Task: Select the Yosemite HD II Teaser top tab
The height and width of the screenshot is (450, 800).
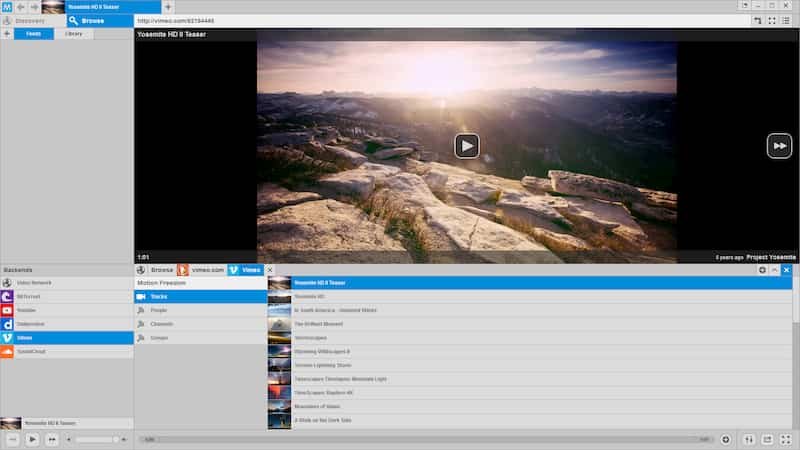Action: point(101,7)
